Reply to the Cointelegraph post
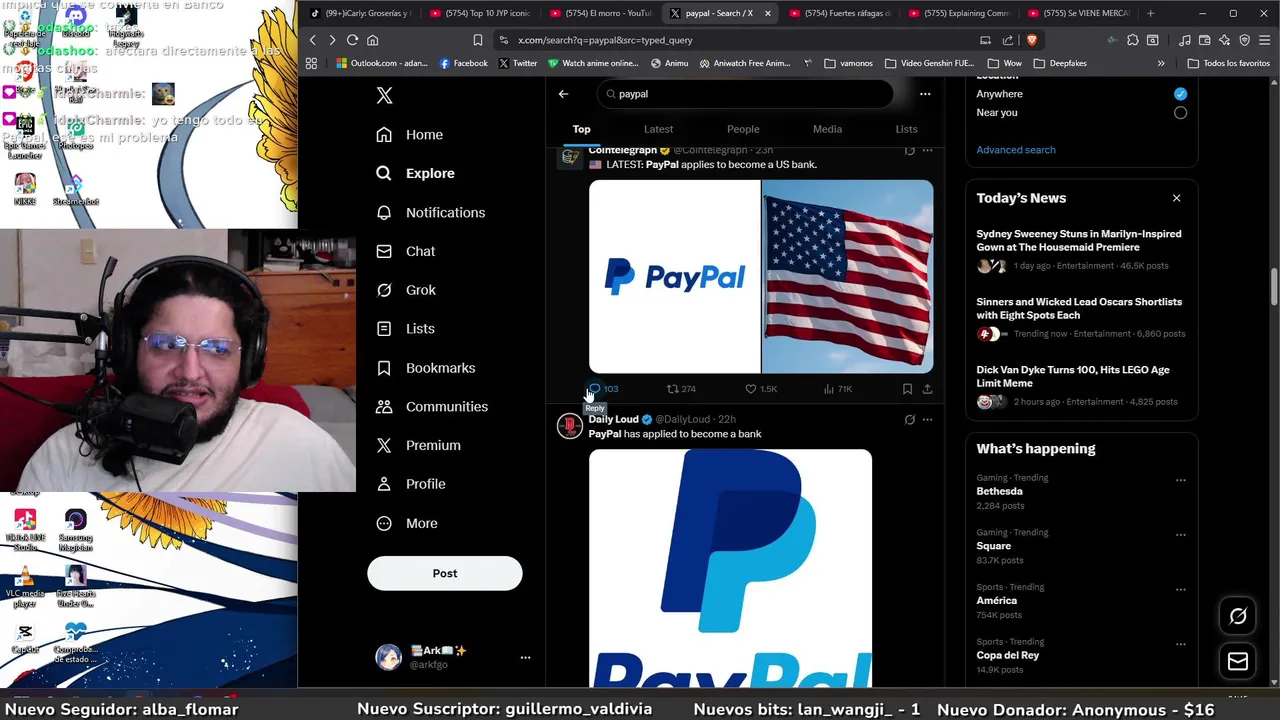Image resolution: width=1280 pixels, height=720 pixels. [x=603, y=389]
